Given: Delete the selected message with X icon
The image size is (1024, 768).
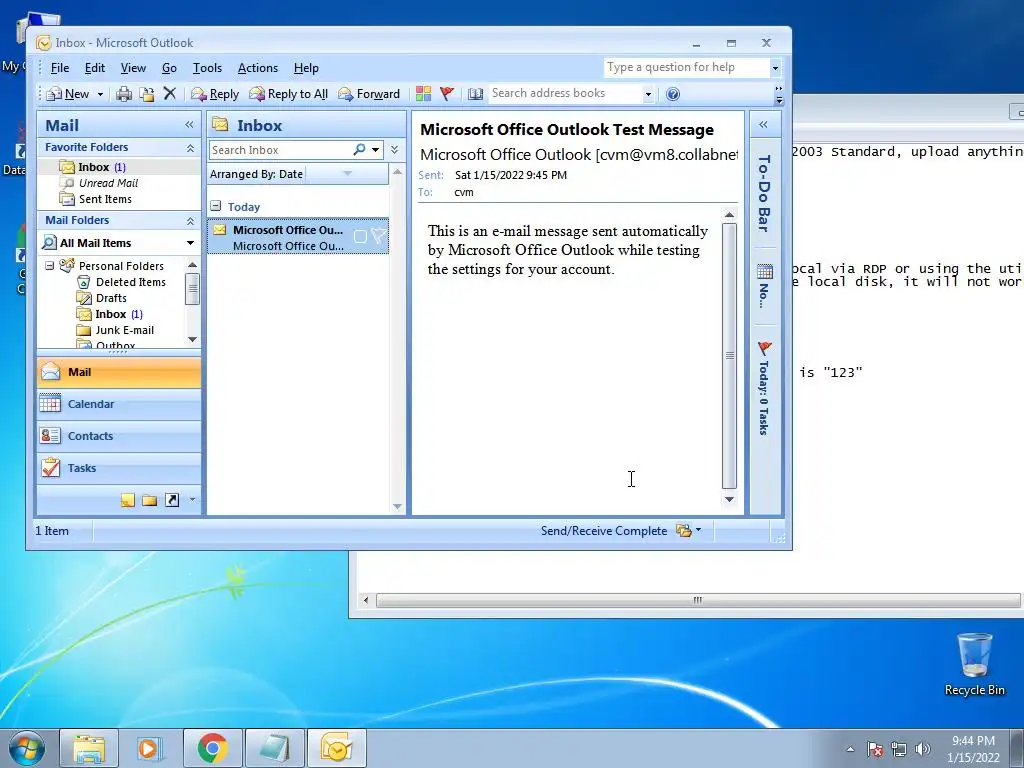Looking at the screenshot, I should pyautogui.click(x=170, y=93).
